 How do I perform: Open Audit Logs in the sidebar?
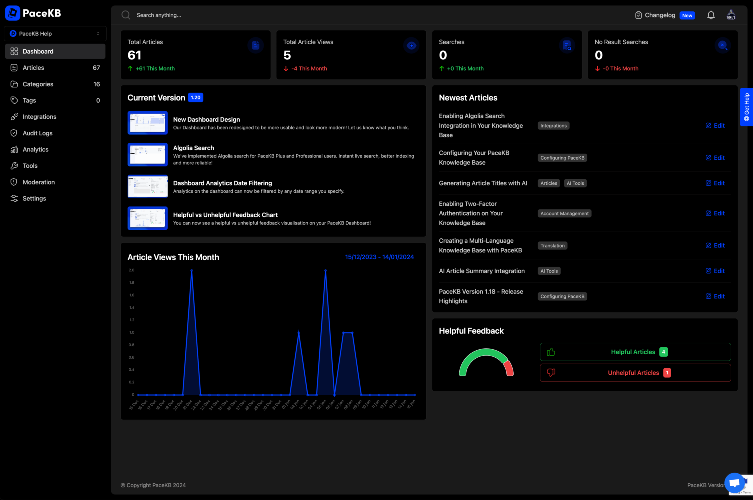[55, 133]
